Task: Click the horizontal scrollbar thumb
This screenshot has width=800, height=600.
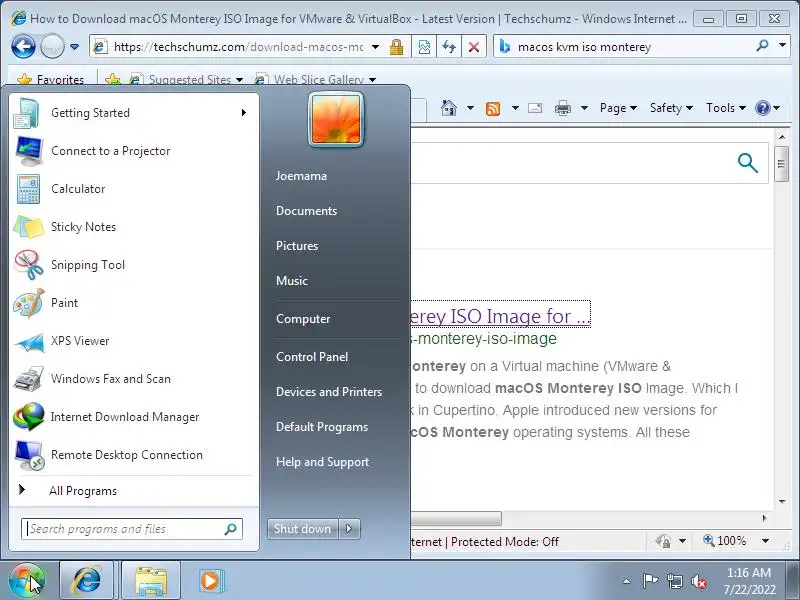Action: click(456, 518)
